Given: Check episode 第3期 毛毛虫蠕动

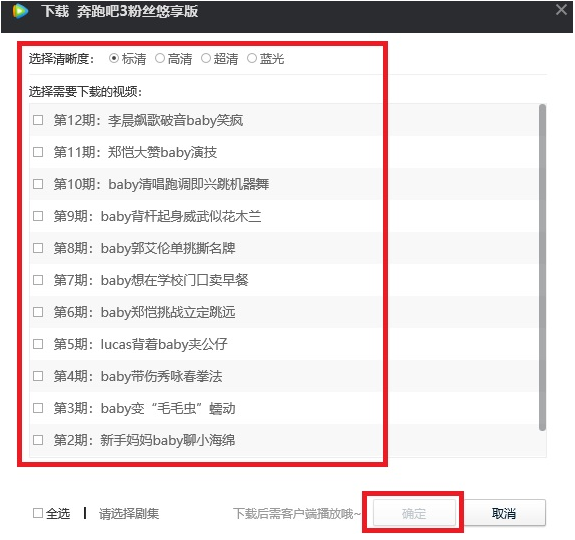Looking at the screenshot, I should (x=38, y=408).
